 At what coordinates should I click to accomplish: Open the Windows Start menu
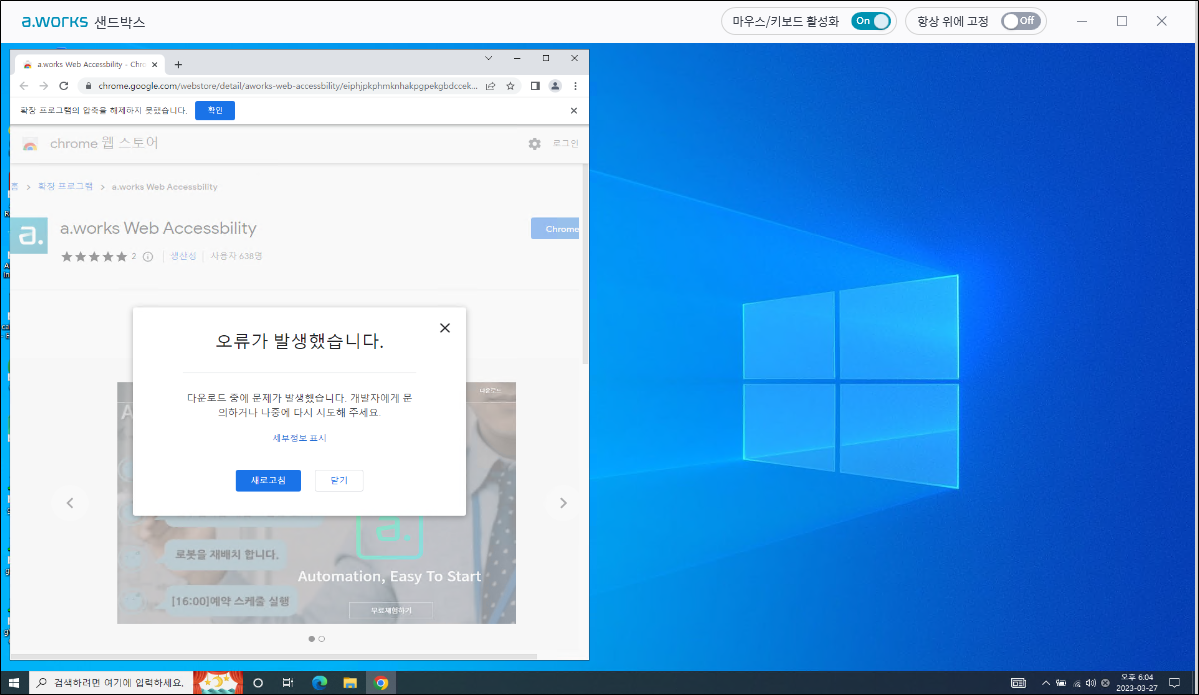(14, 683)
